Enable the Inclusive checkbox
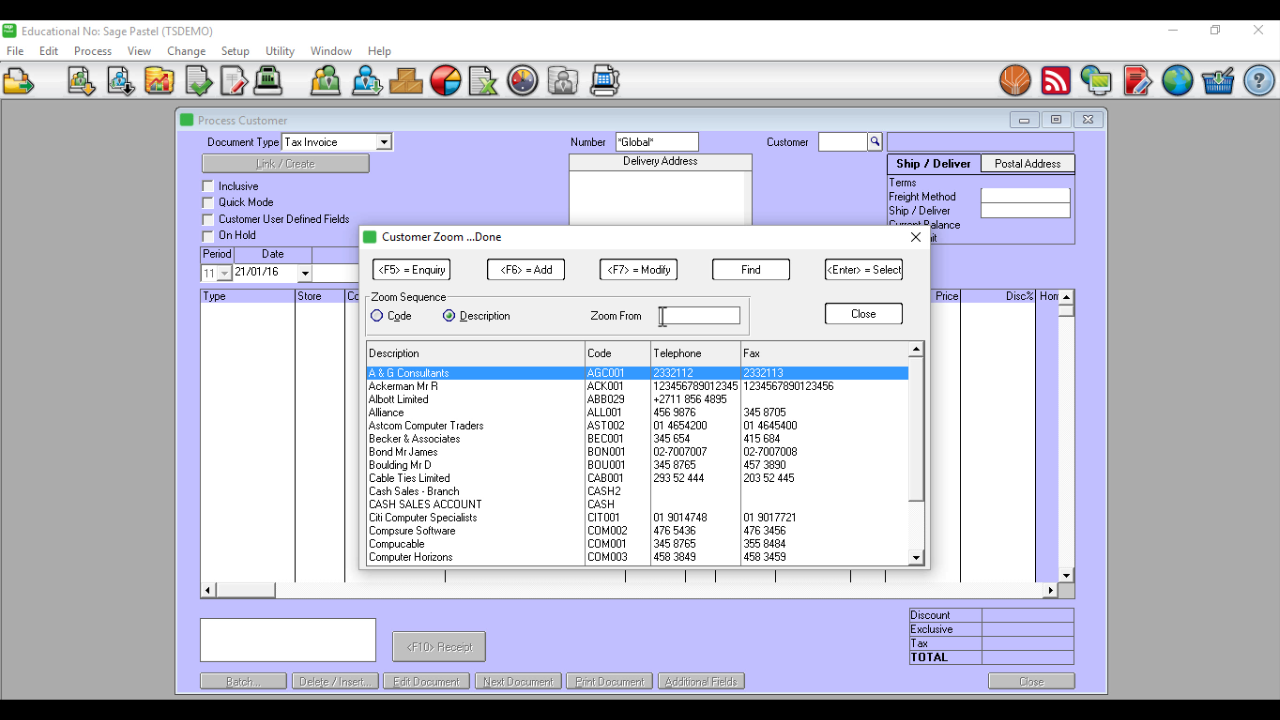Image resolution: width=1280 pixels, height=720 pixels. tap(208, 186)
